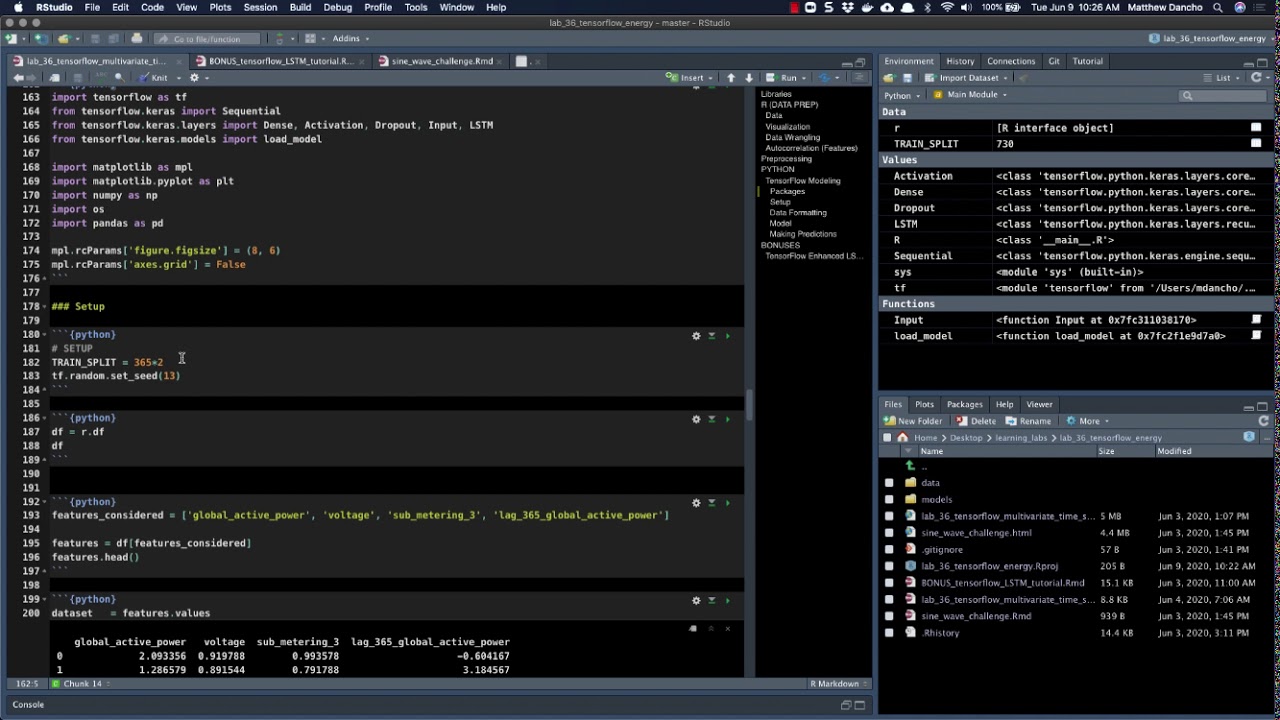This screenshot has width=1280, height=720.
Task: Open the Knit dropdown arrow
Action: (x=178, y=78)
